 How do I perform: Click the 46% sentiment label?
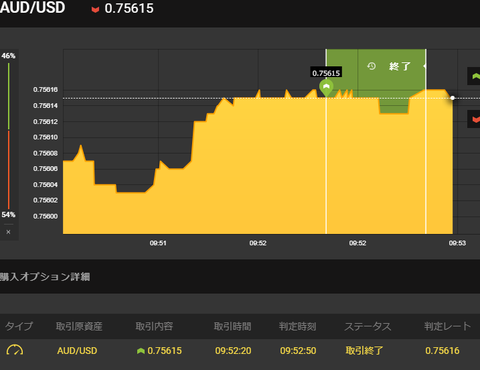pyautogui.click(x=8, y=56)
